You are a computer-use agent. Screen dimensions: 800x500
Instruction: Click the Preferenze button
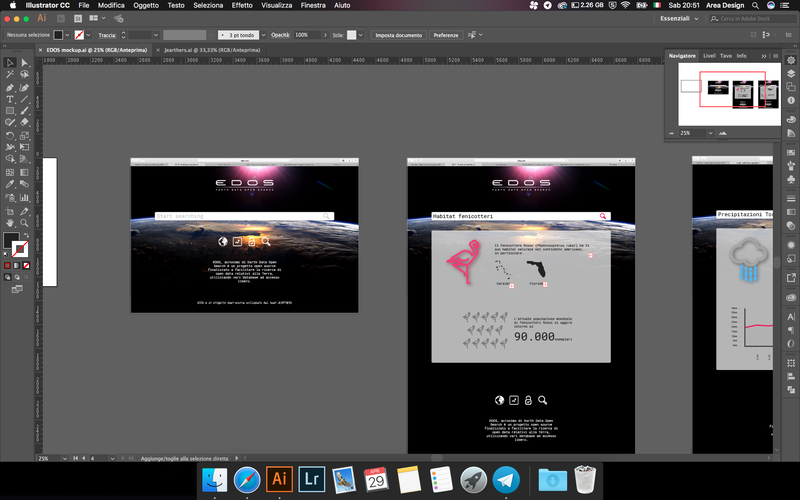pos(446,35)
